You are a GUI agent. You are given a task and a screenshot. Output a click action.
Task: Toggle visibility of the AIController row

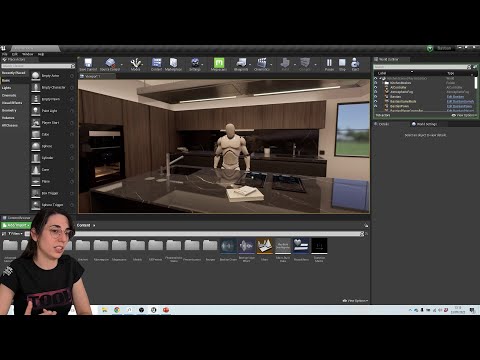(376, 87)
